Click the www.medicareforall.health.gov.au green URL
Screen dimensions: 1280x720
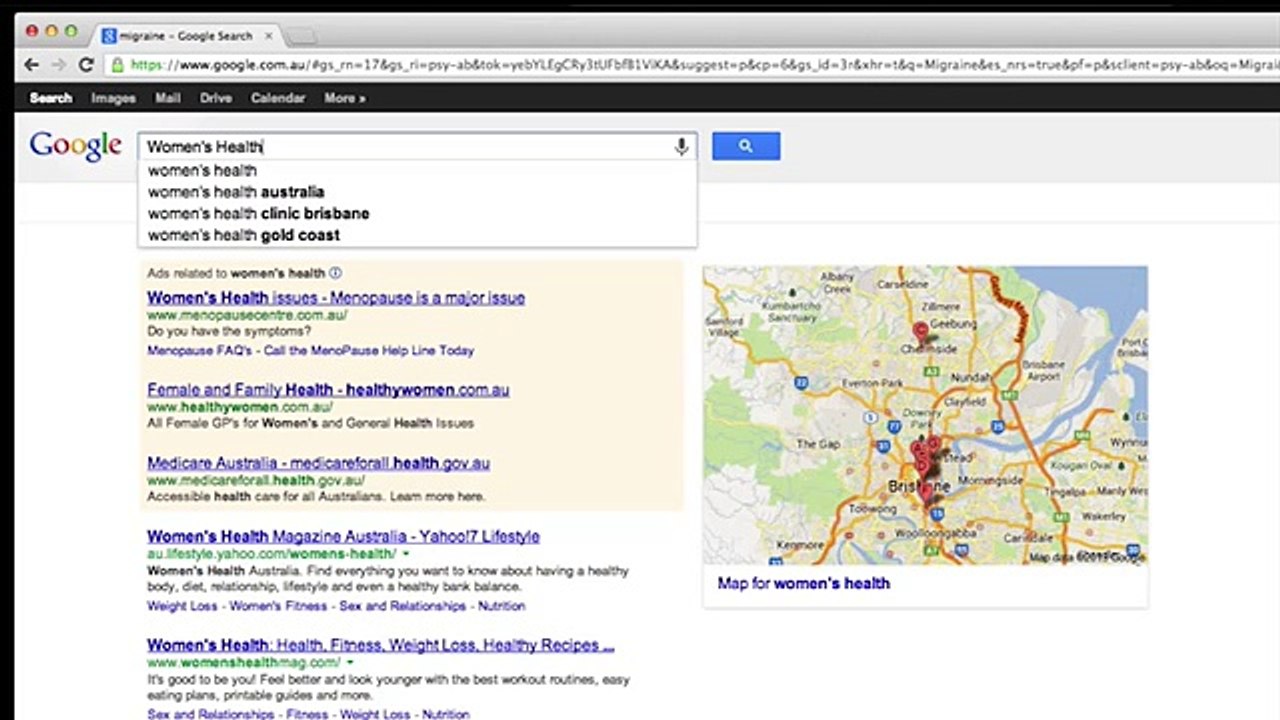point(256,481)
